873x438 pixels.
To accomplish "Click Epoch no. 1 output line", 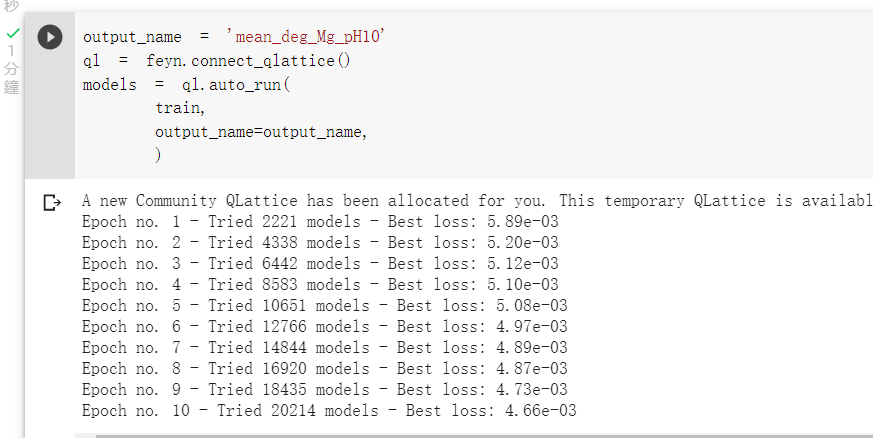I will click(320, 222).
